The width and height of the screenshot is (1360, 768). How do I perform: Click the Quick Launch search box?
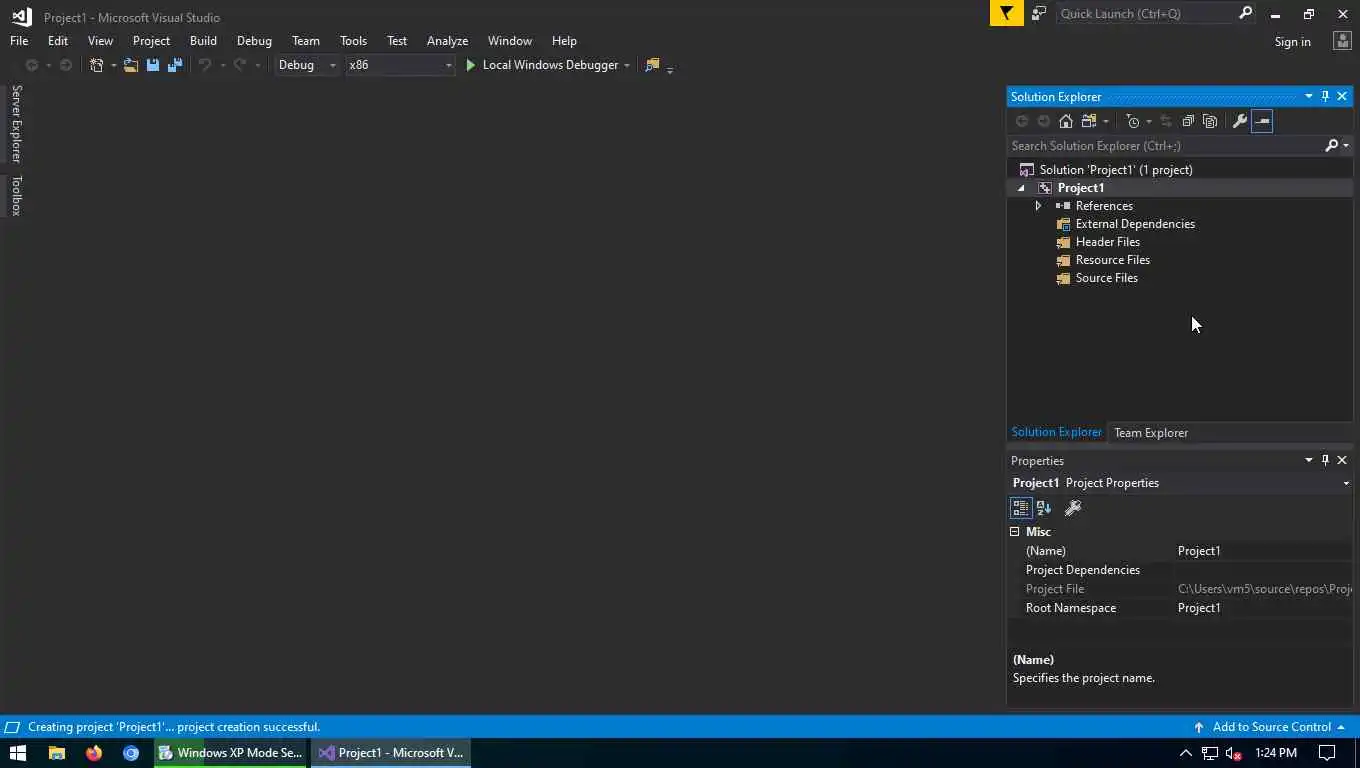pyautogui.click(x=1147, y=13)
